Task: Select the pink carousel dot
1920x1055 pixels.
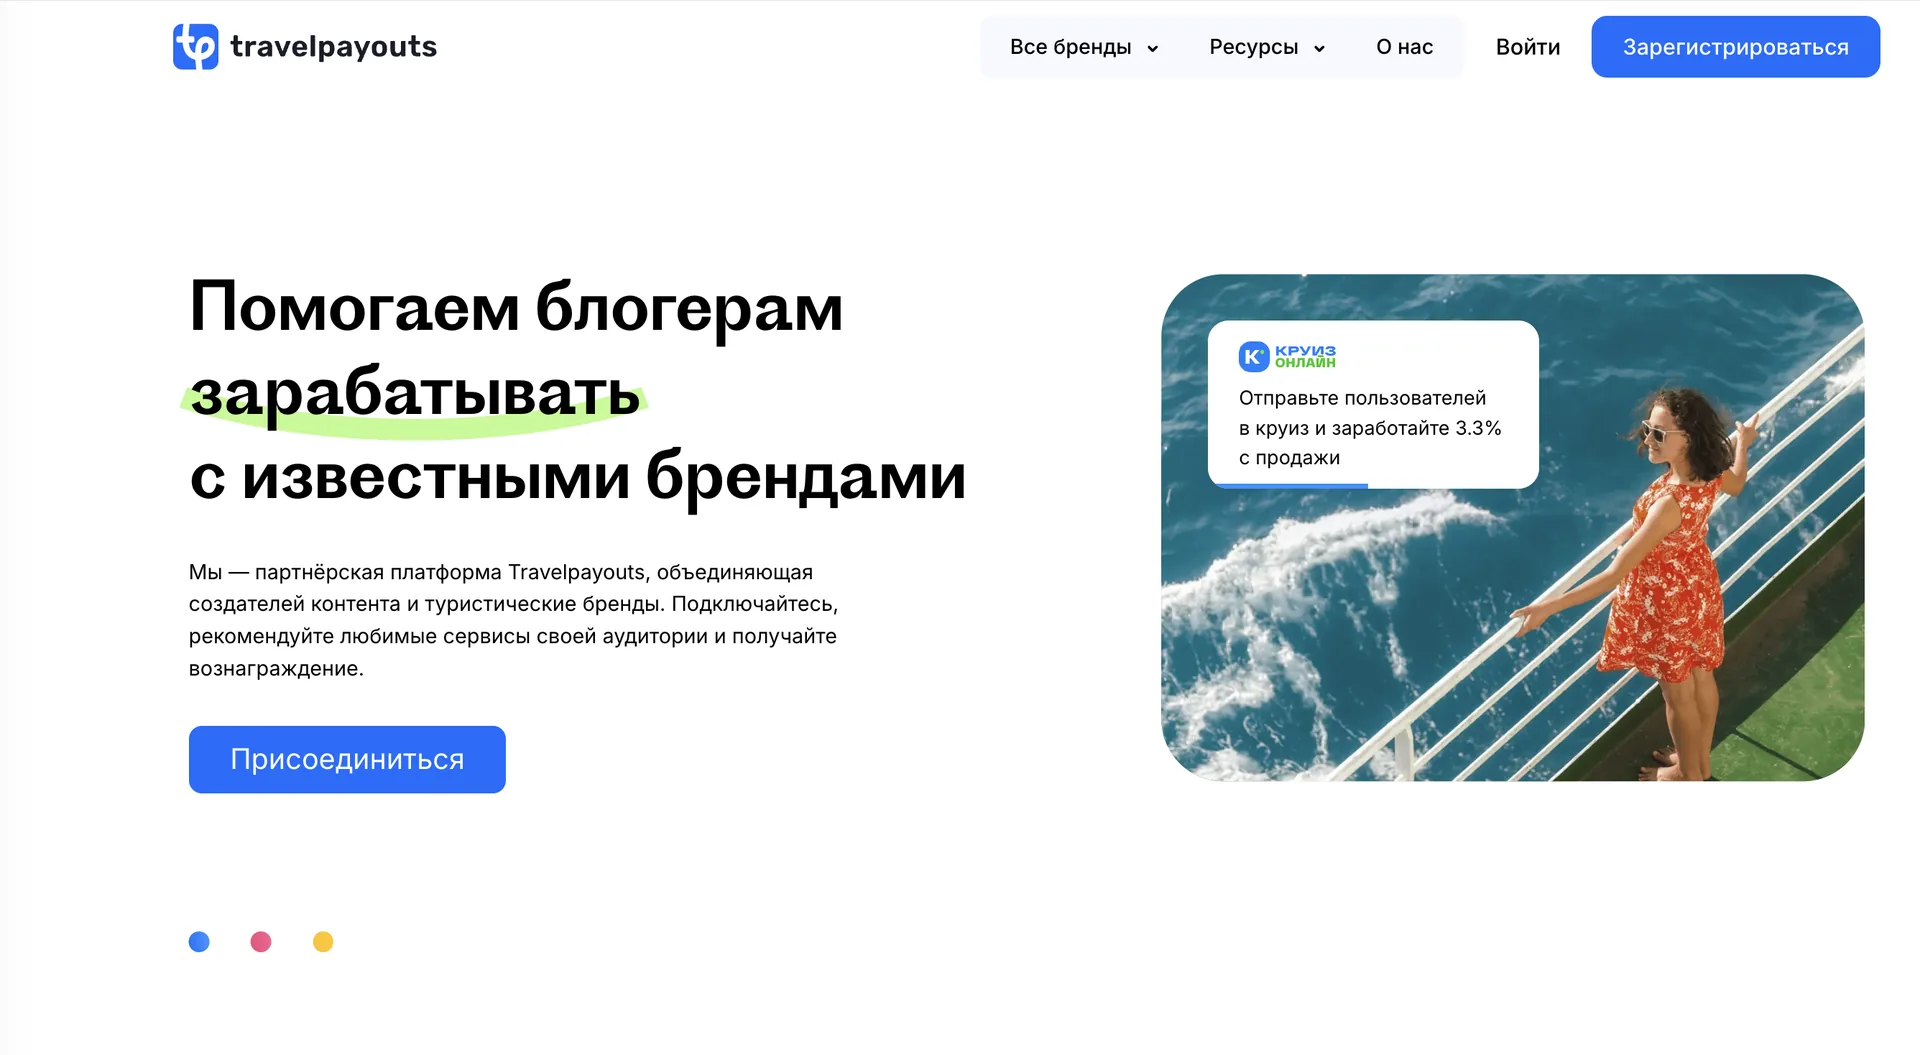Action: point(261,942)
